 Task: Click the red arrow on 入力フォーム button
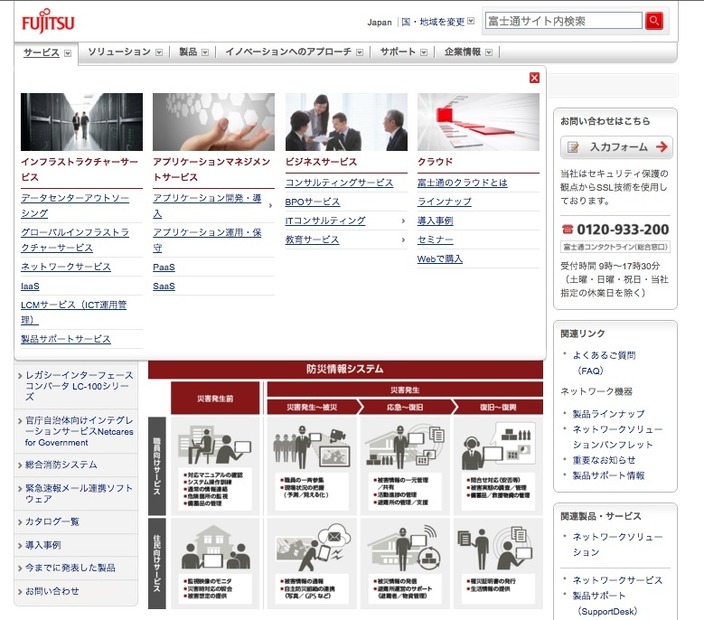[661, 147]
